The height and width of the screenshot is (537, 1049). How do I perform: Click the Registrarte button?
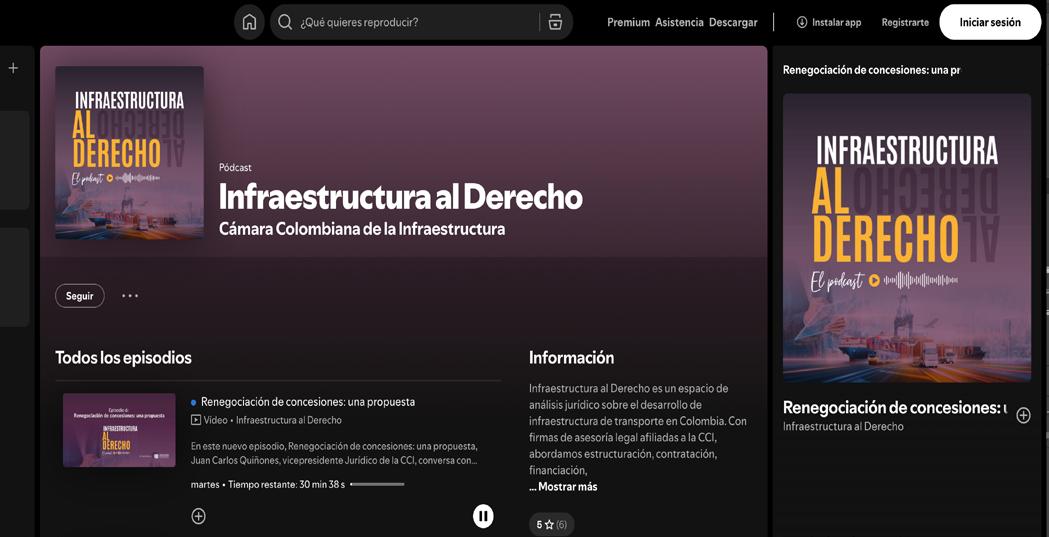click(x=904, y=22)
